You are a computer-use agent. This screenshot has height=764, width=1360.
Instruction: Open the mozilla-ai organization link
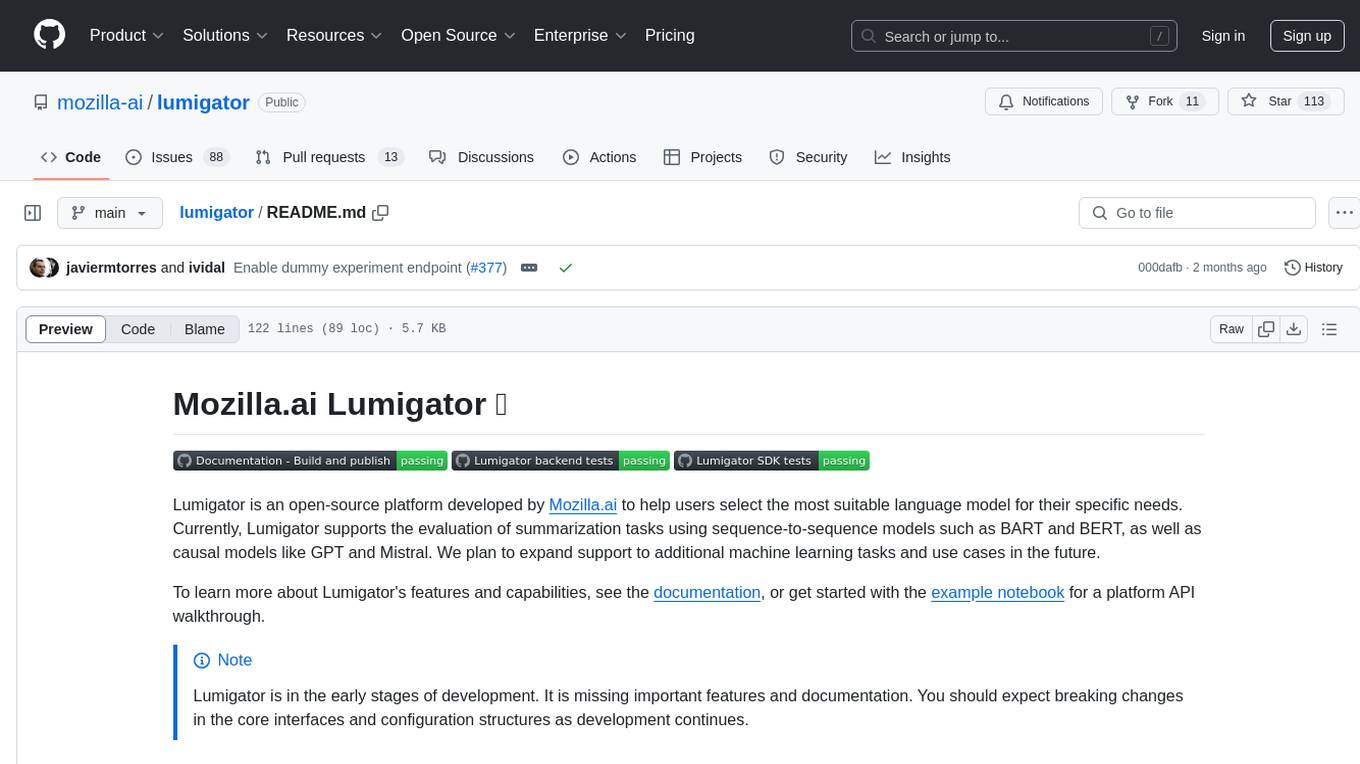point(100,102)
